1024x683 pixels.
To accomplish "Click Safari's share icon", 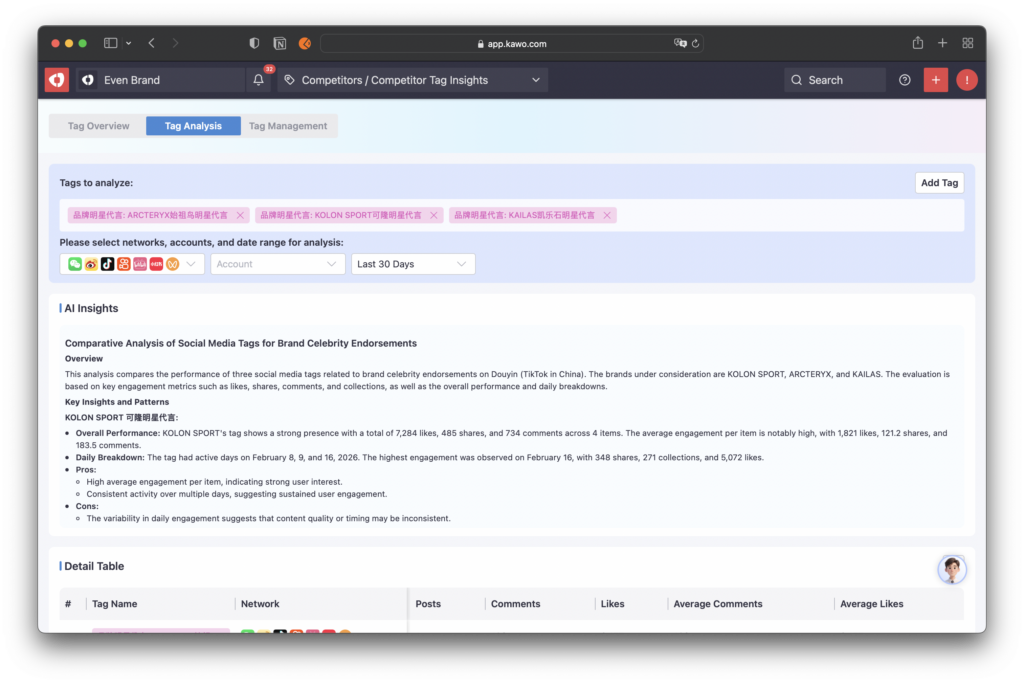I will click(918, 43).
